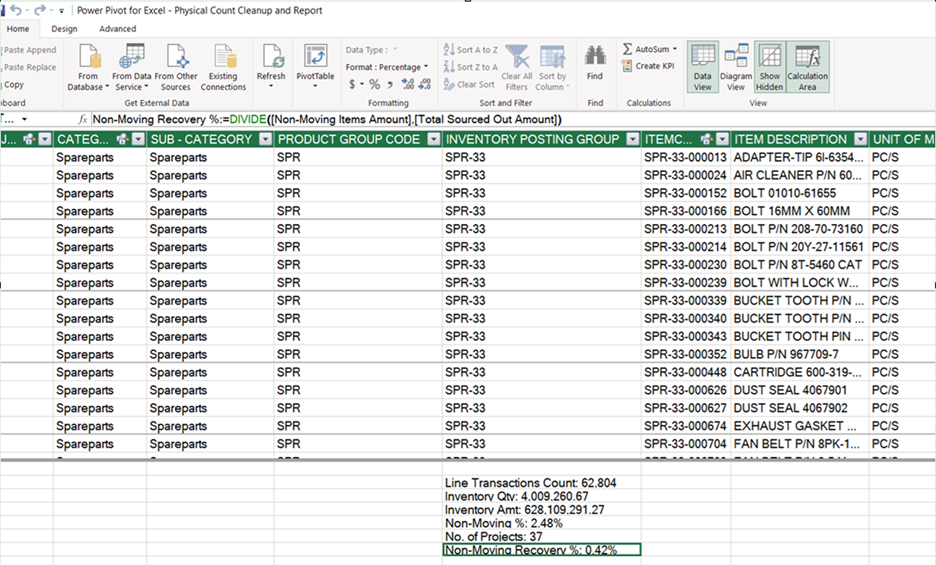
Task: Select cell 'BOLT 16MM X 60MM'
Action: coord(800,211)
